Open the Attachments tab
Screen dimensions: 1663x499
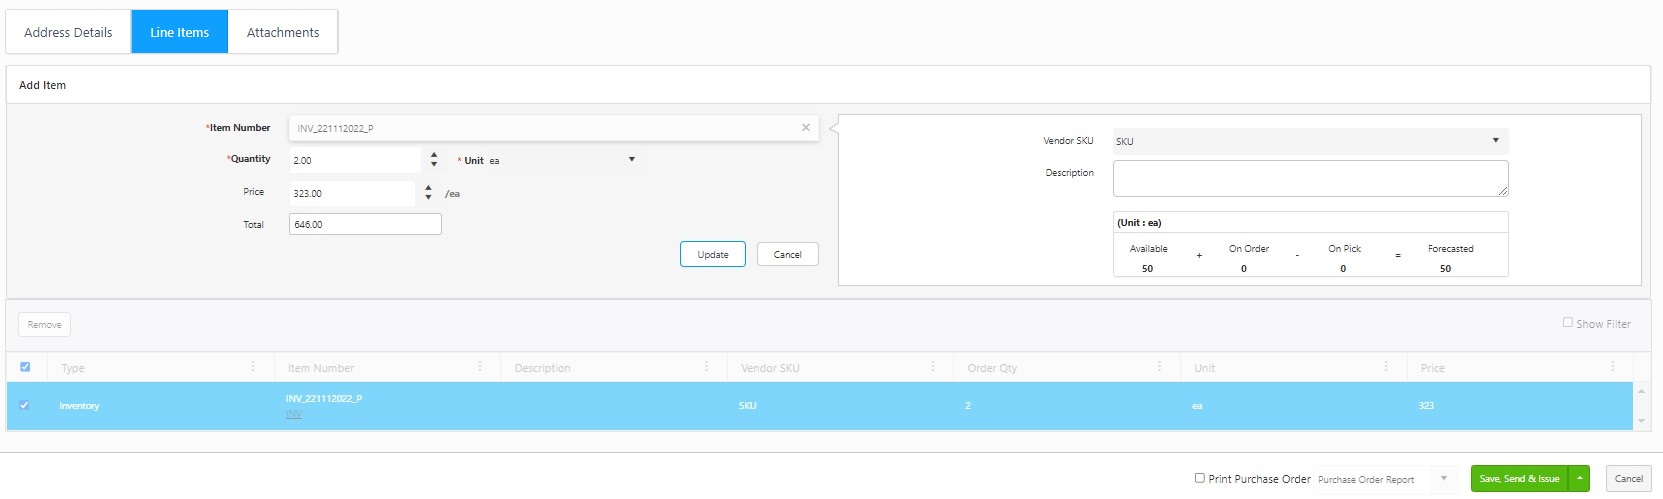[283, 32]
